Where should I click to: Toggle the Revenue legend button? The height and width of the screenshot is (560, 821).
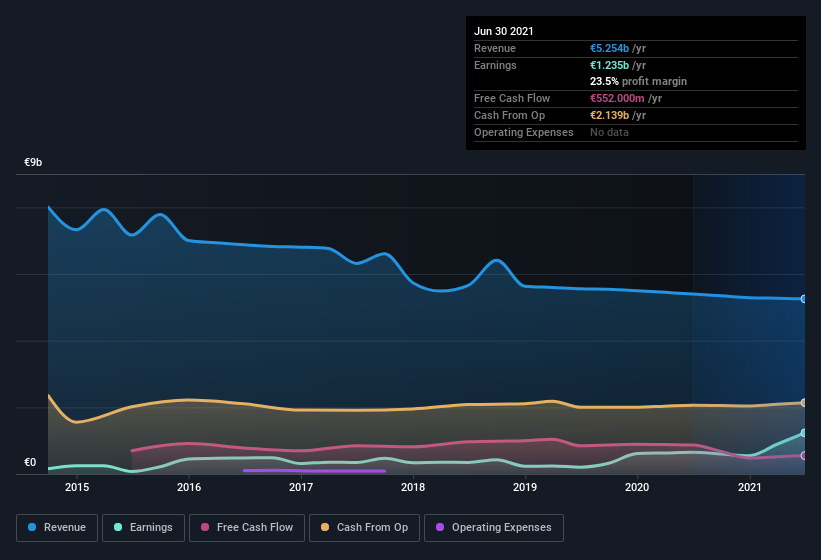[x=57, y=528]
